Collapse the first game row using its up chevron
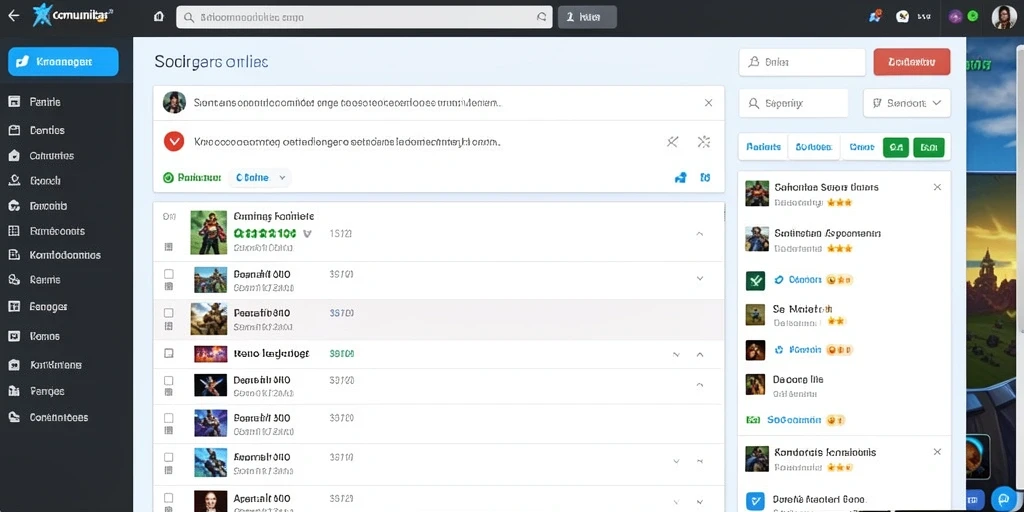The width and height of the screenshot is (1024, 512). click(x=699, y=233)
